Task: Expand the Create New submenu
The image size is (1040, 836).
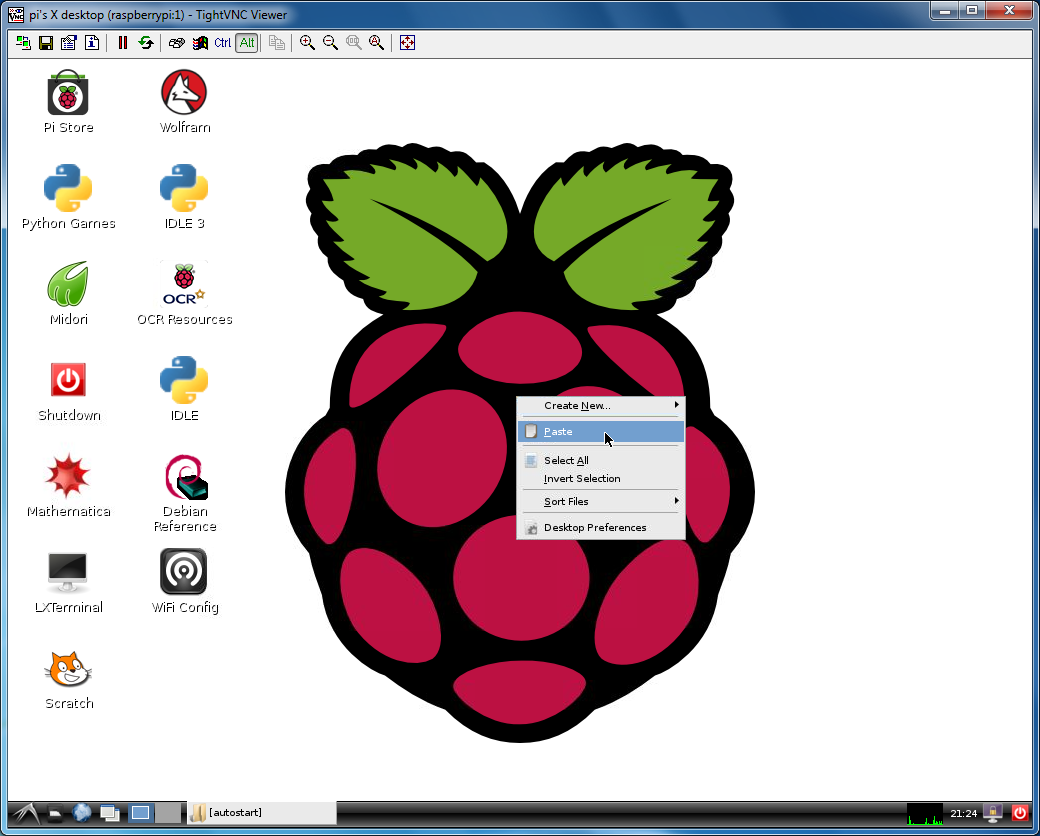Action: pyautogui.click(x=601, y=405)
